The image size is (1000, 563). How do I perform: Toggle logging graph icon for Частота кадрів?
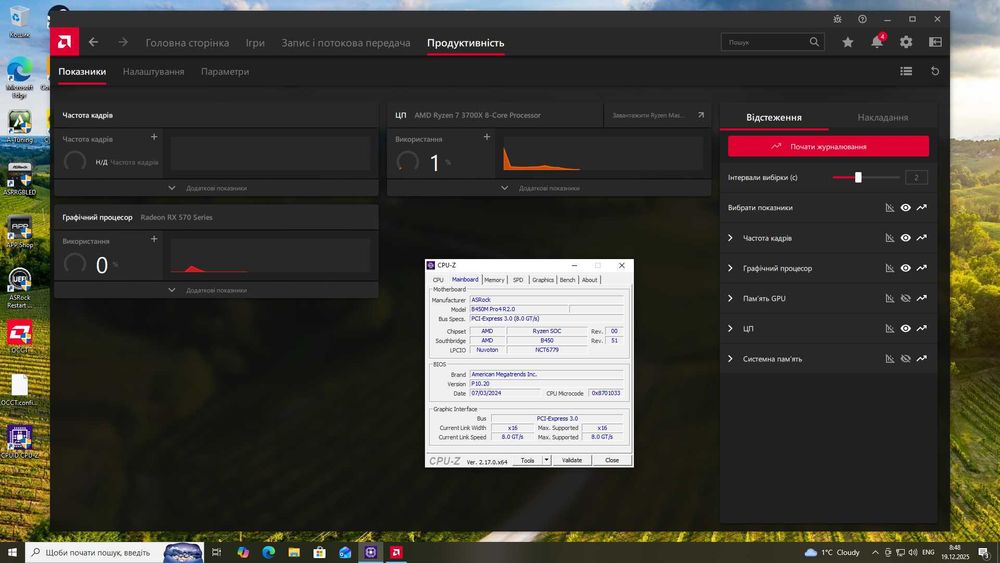[922, 238]
